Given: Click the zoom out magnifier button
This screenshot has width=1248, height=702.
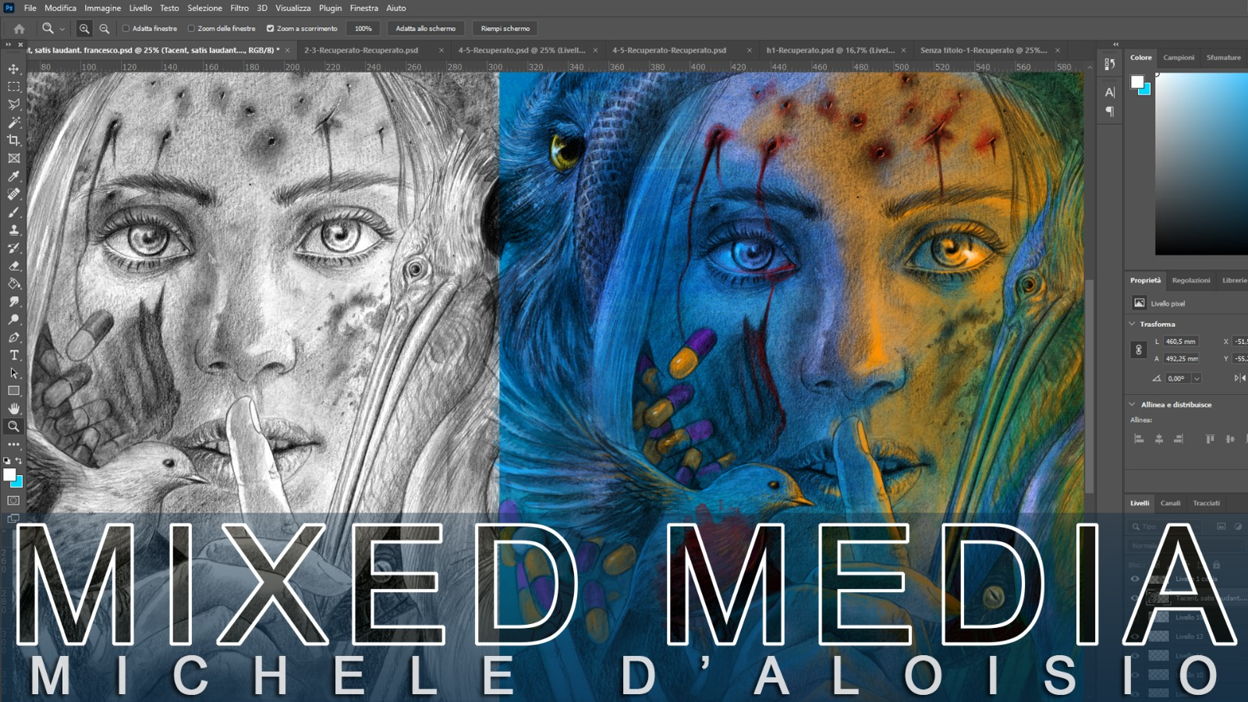Looking at the screenshot, I should point(104,29).
